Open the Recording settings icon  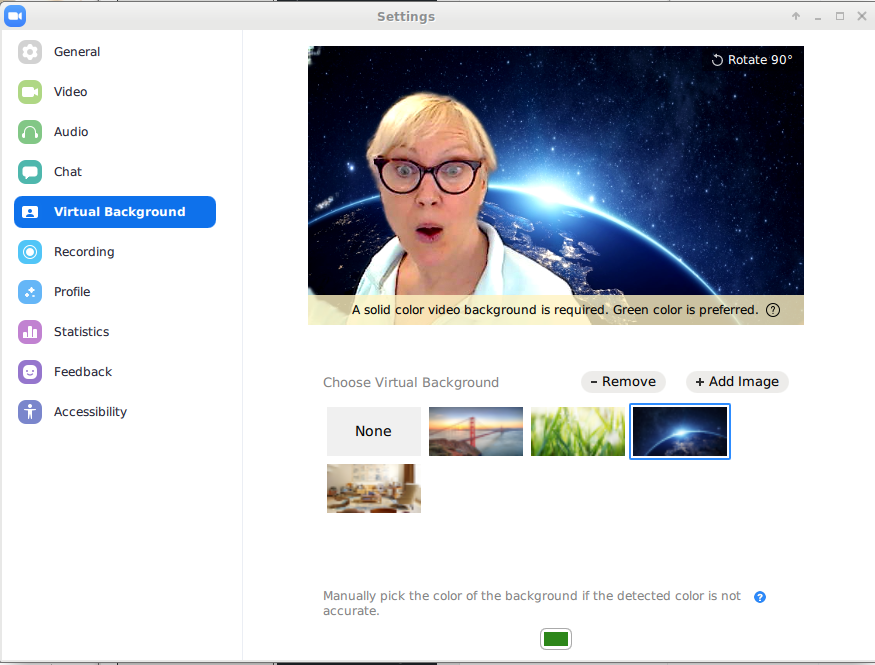coord(30,252)
